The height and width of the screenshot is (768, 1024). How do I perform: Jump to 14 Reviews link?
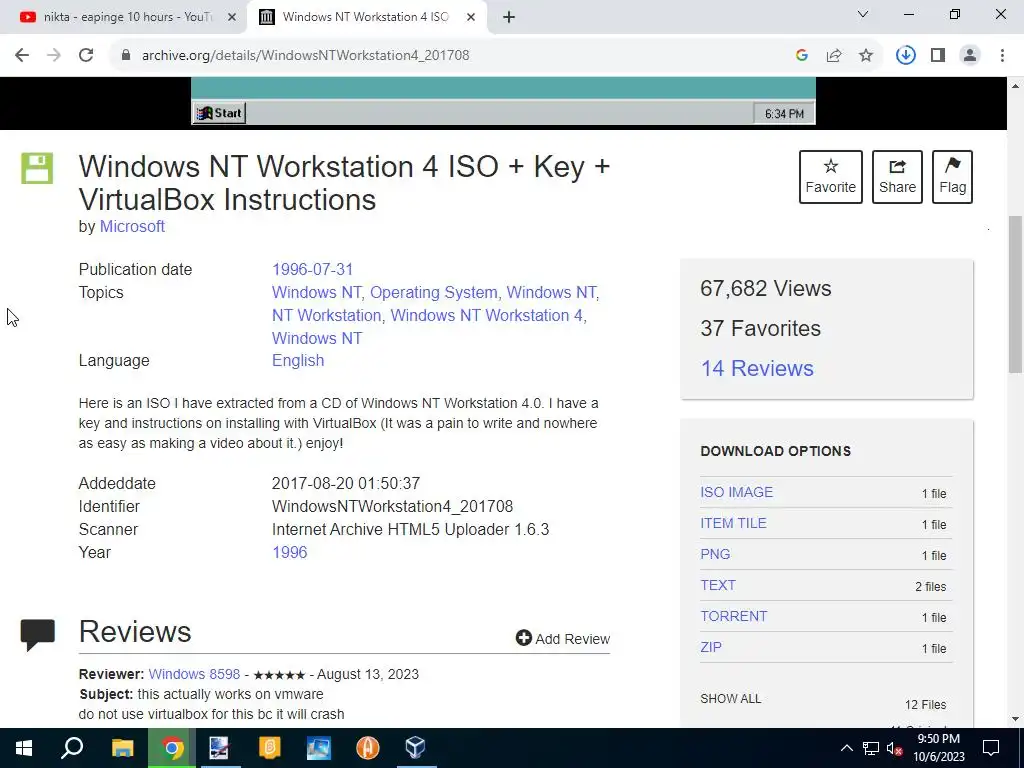pos(757,368)
